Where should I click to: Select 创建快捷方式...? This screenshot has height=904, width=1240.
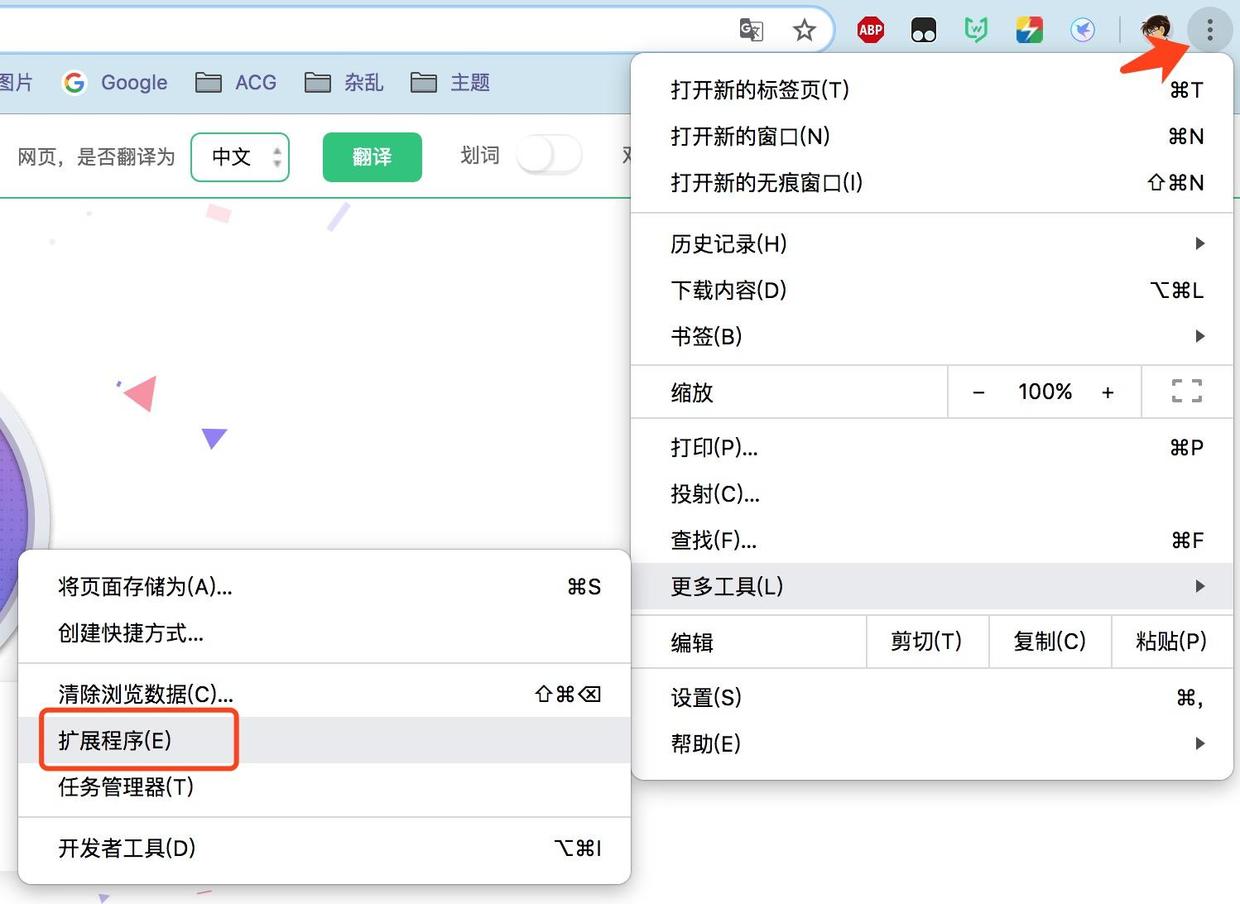point(325,633)
